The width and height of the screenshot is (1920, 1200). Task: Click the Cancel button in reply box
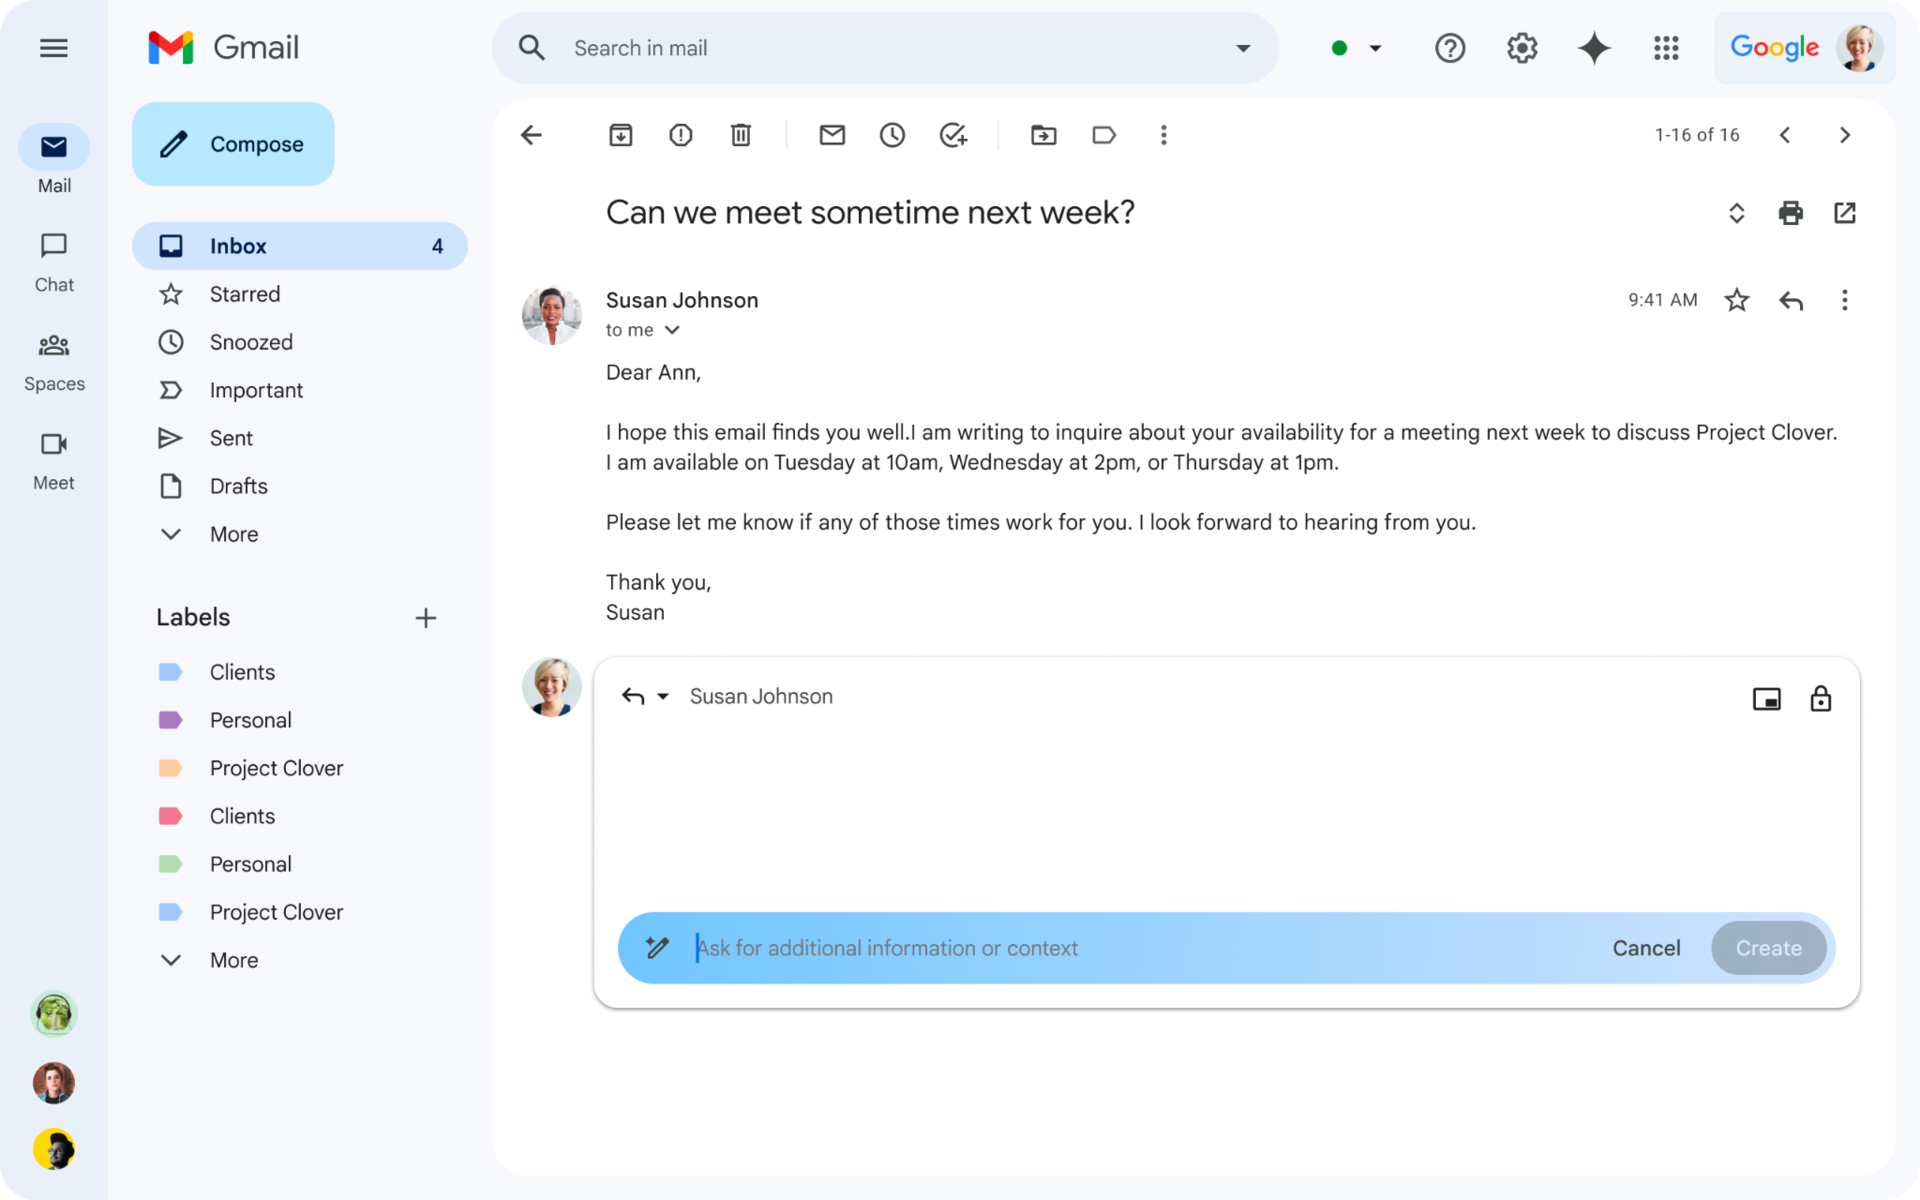(1648, 948)
